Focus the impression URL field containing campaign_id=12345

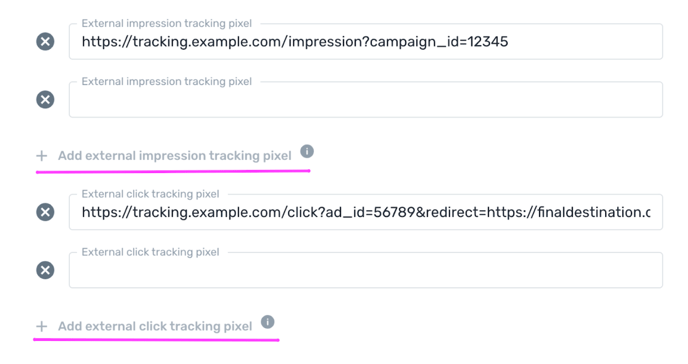(x=366, y=42)
